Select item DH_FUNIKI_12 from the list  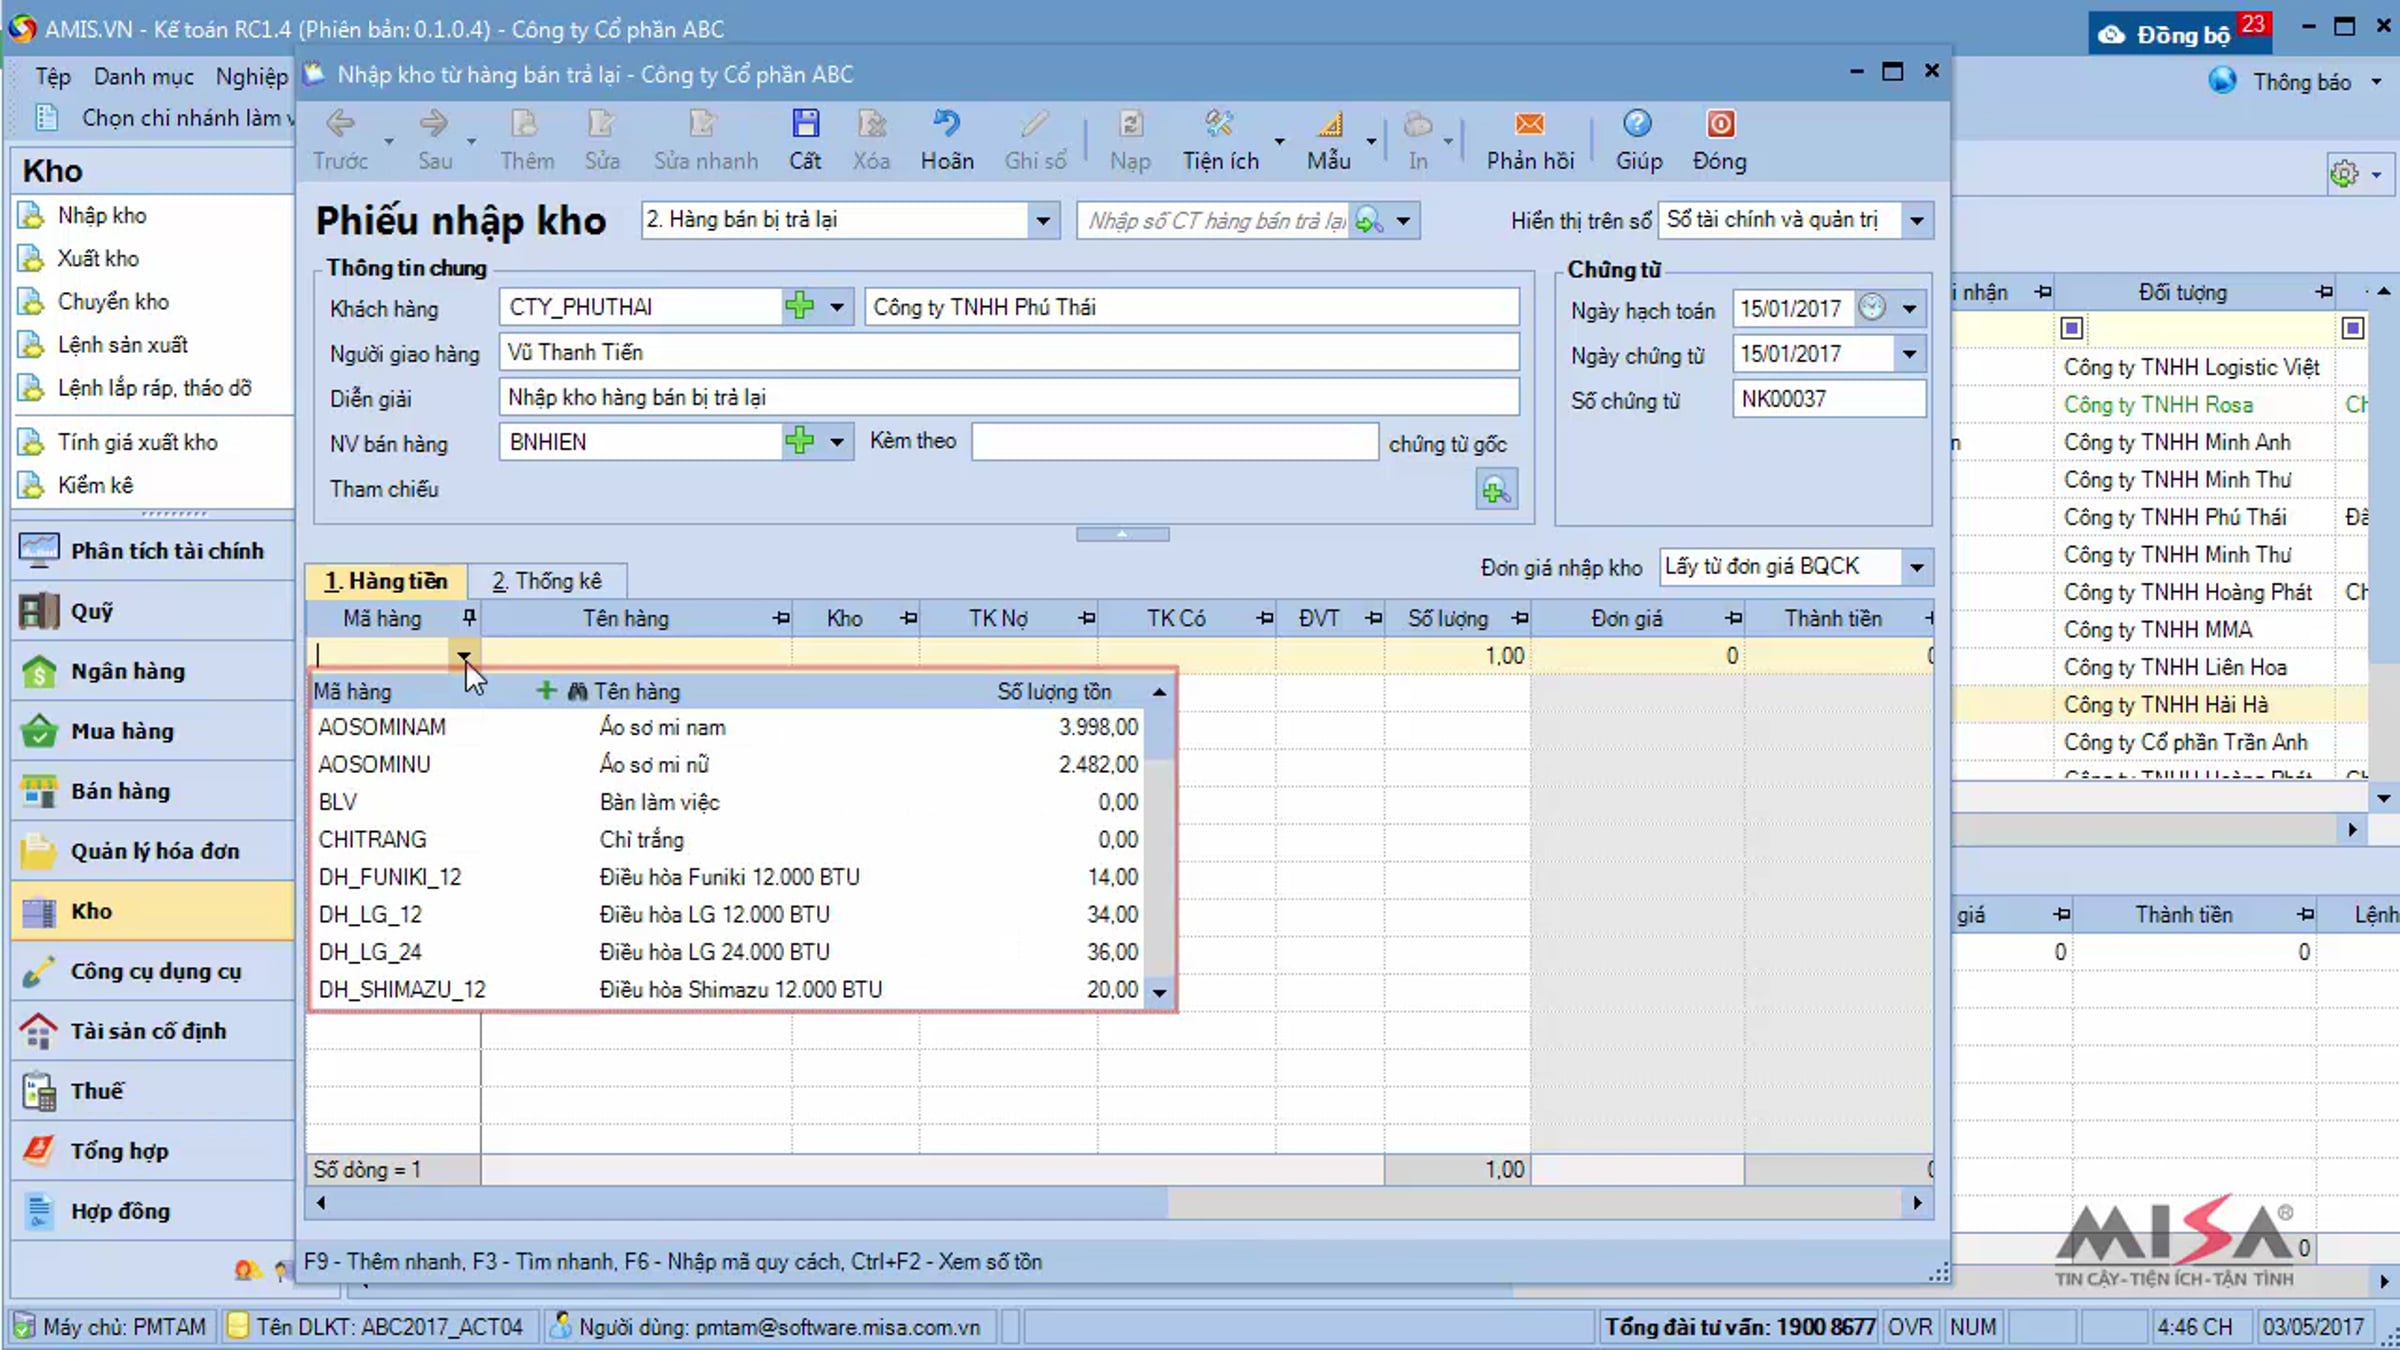point(728,877)
